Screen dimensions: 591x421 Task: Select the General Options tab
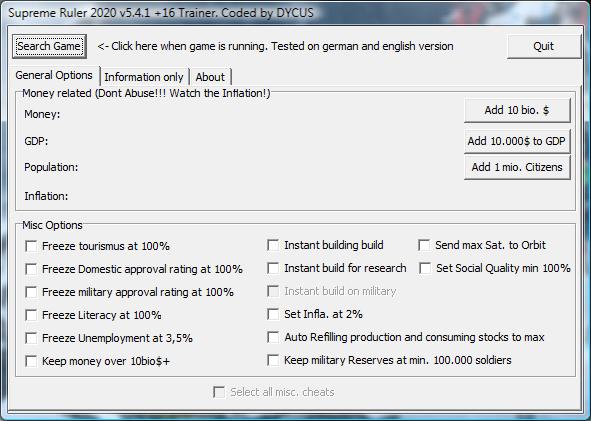point(54,75)
